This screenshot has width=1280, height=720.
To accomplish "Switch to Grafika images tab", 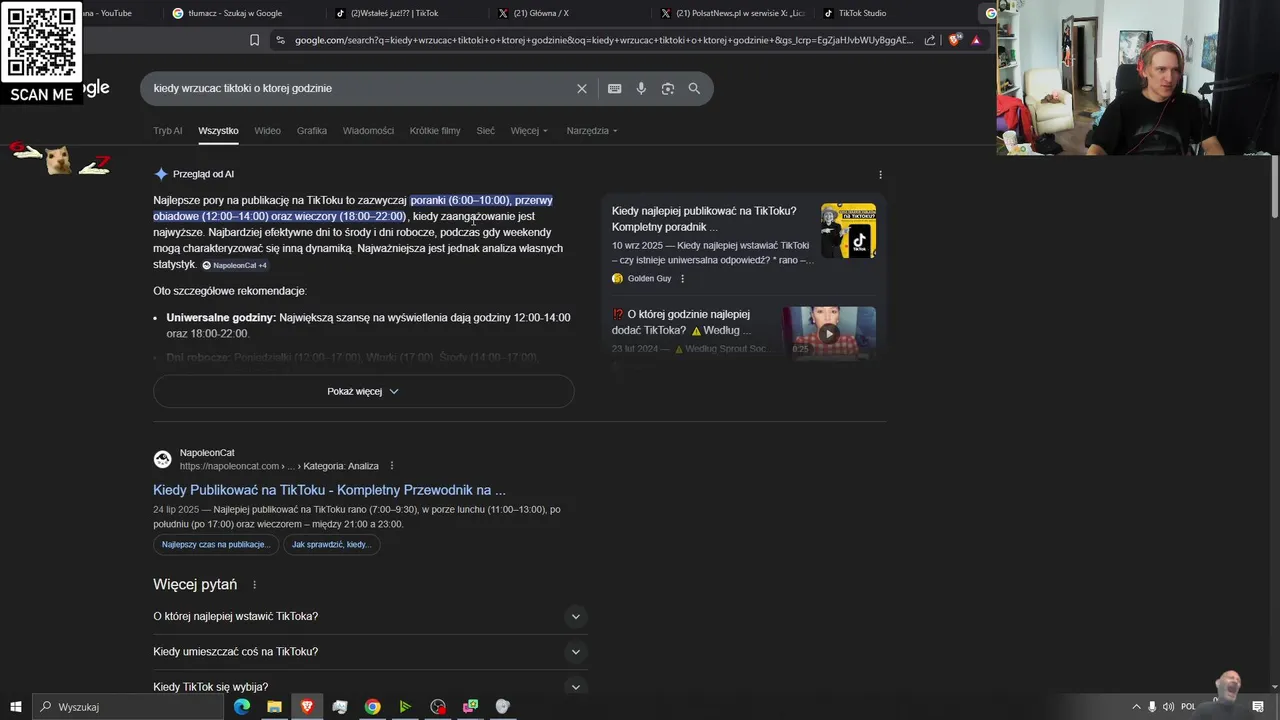I will click(x=312, y=131).
